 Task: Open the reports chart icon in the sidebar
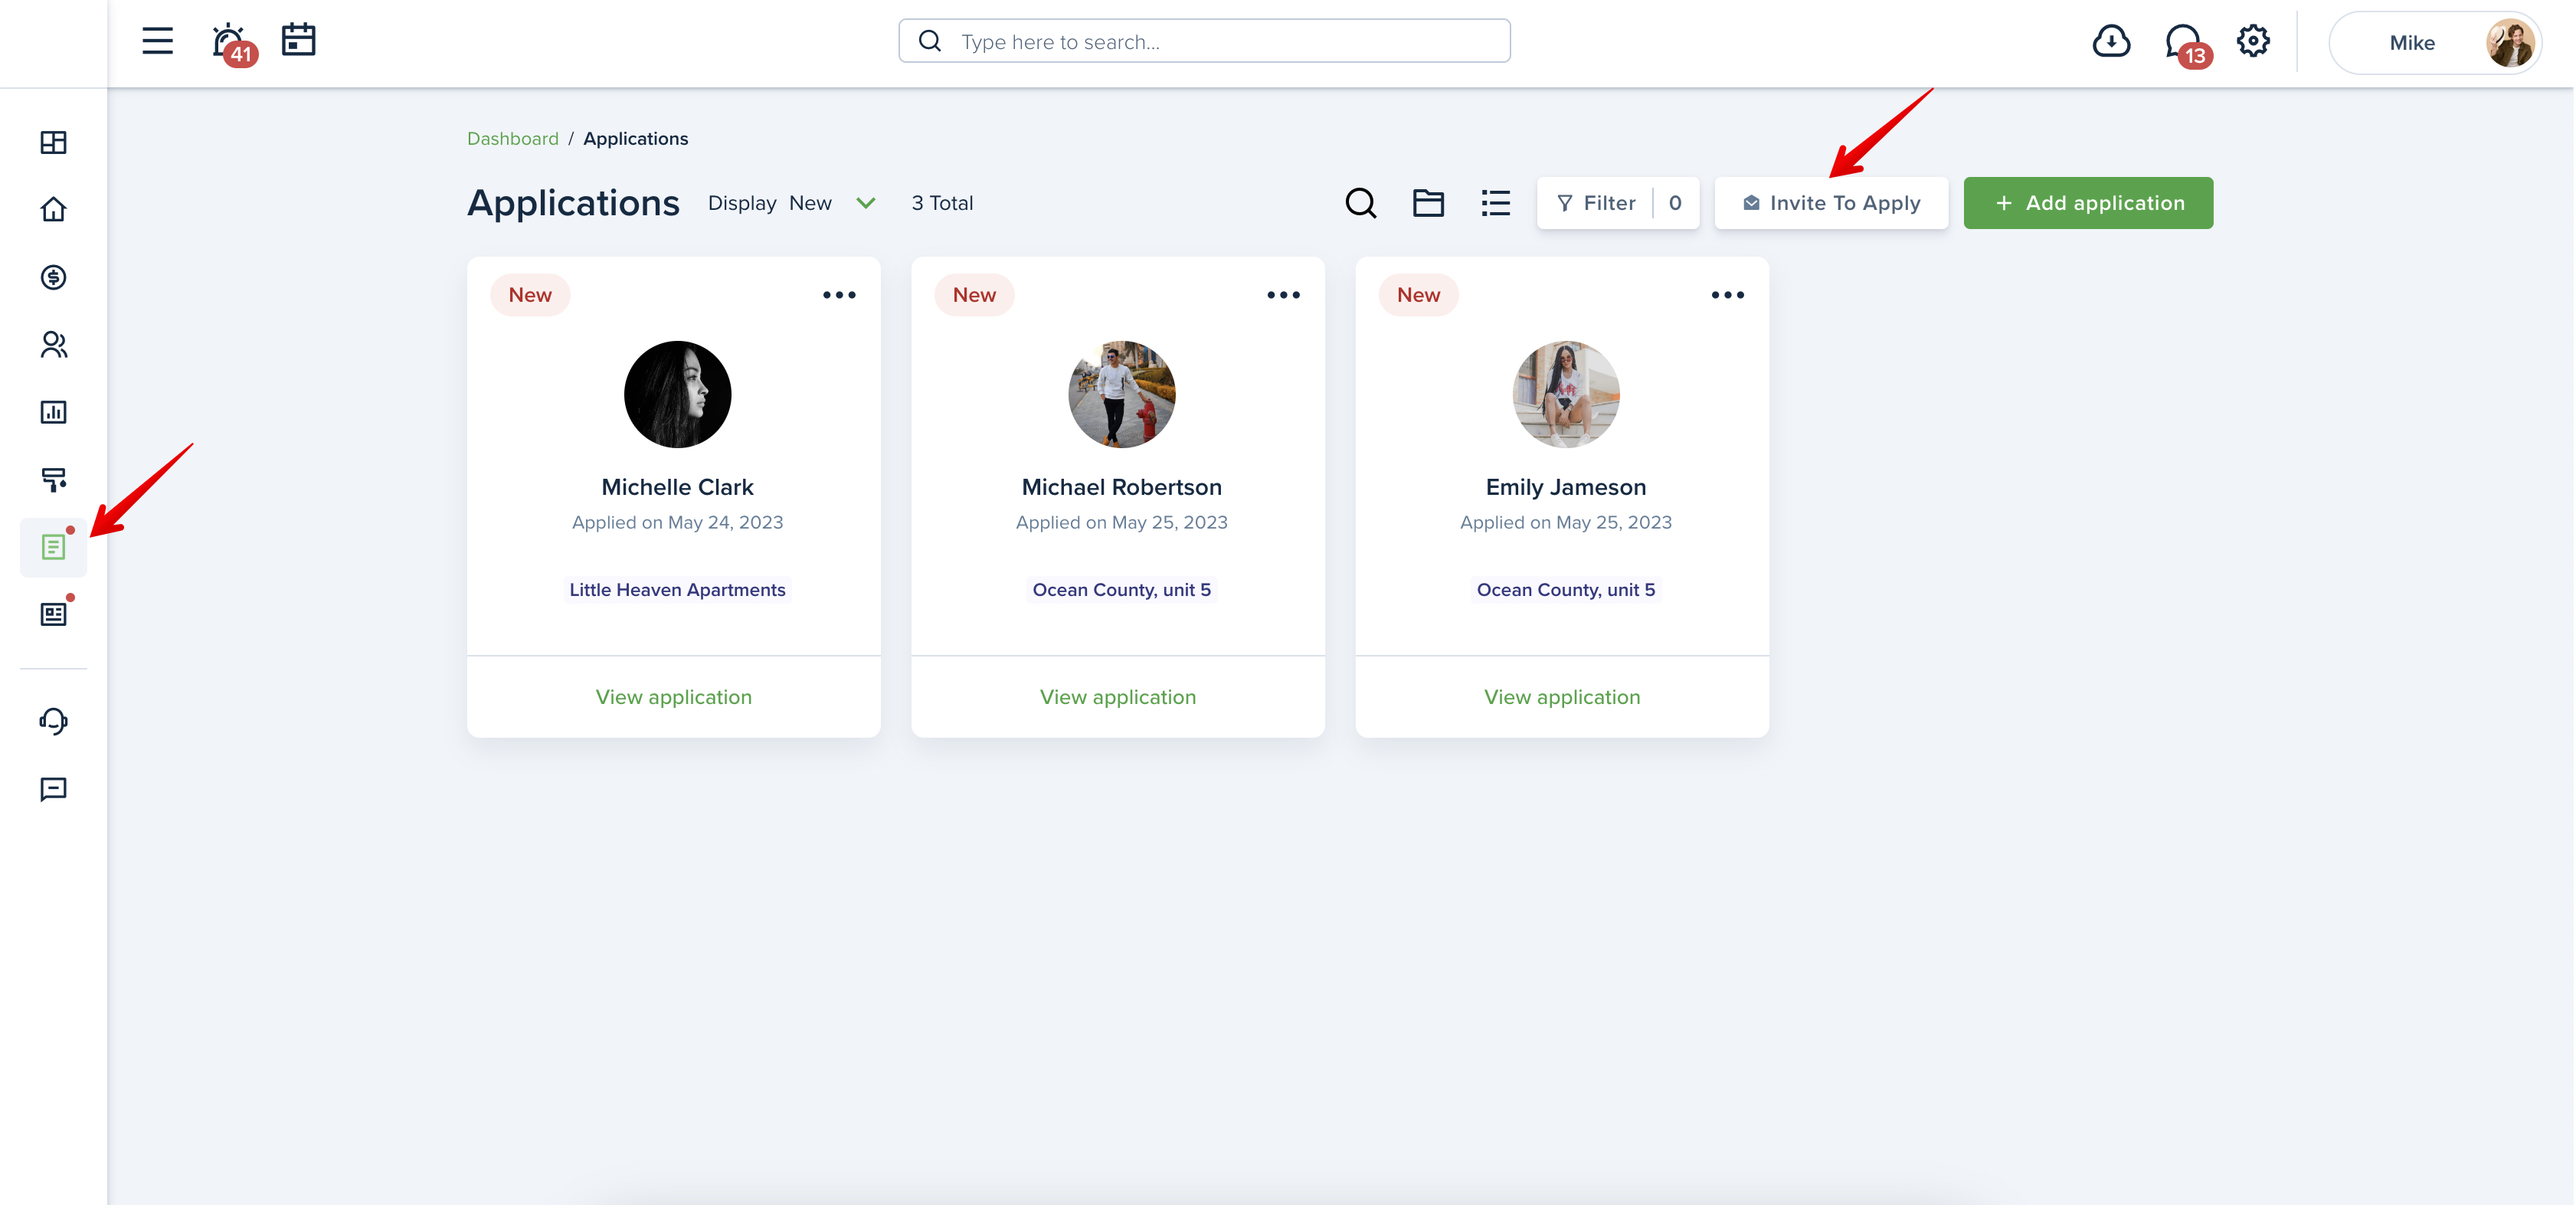tap(54, 412)
